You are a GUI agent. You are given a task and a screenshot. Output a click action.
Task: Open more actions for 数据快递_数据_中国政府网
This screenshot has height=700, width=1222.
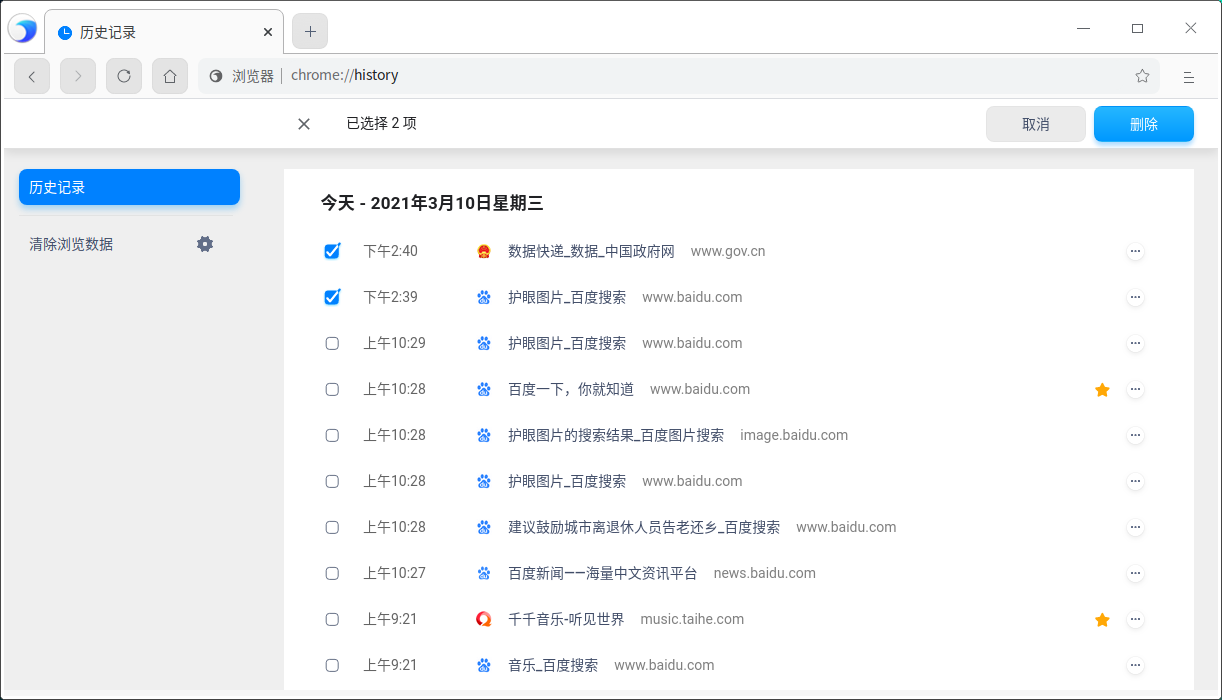coord(1135,251)
